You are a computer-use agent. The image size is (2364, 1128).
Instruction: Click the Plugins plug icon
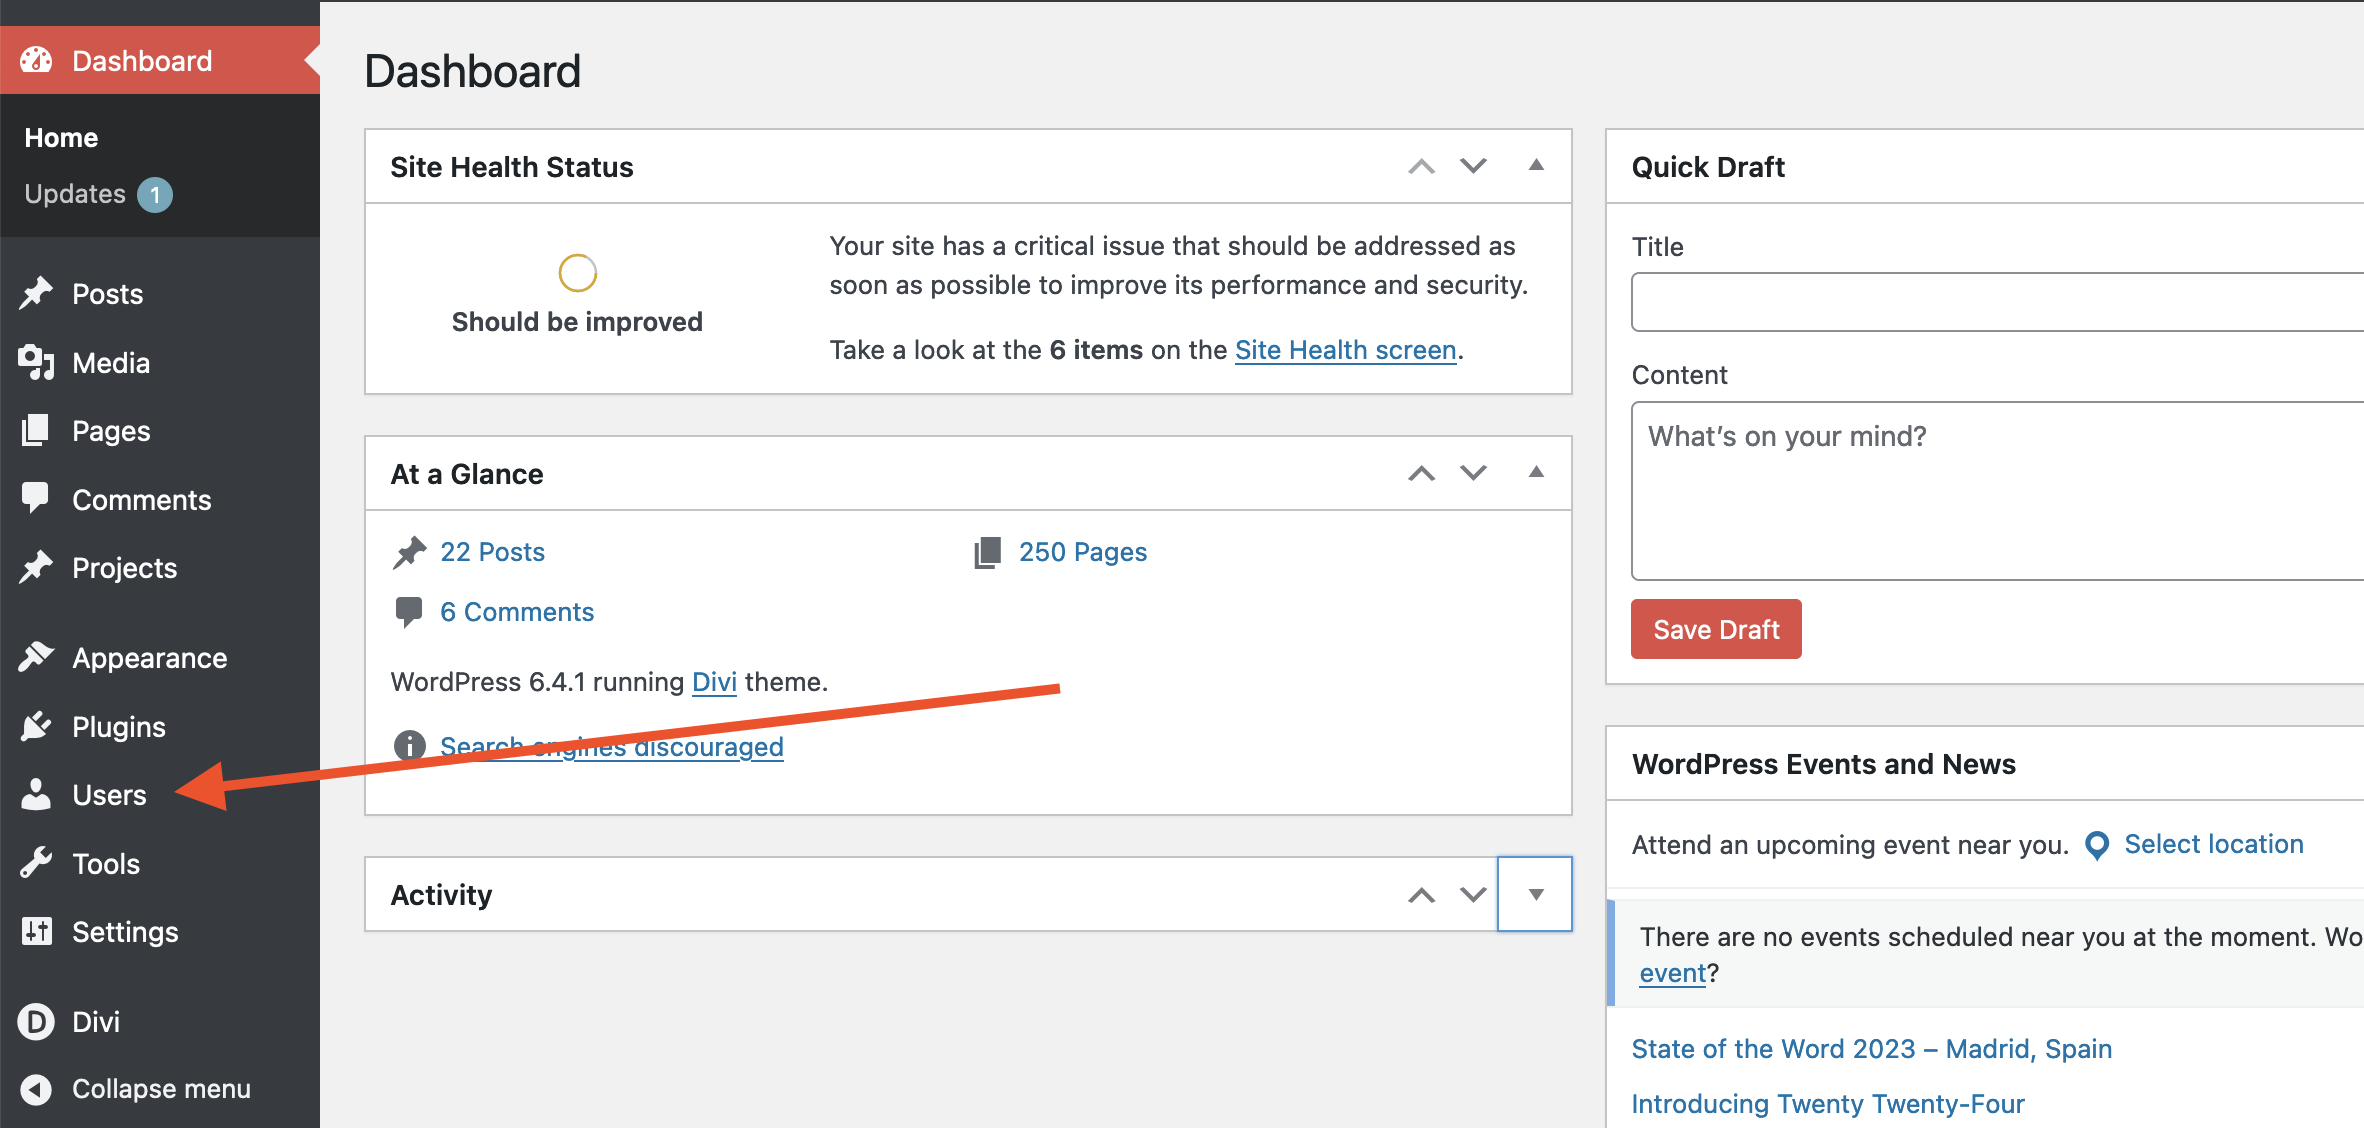click(x=36, y=726)
